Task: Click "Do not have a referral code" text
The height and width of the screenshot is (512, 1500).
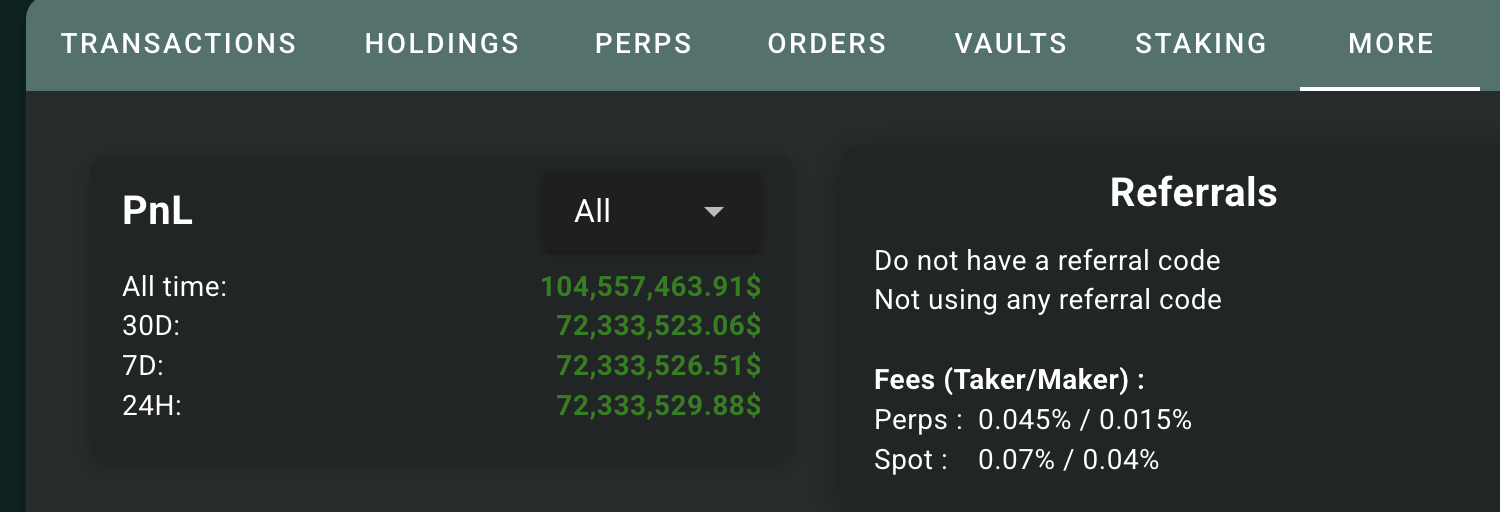Action: coord(1047,261)
